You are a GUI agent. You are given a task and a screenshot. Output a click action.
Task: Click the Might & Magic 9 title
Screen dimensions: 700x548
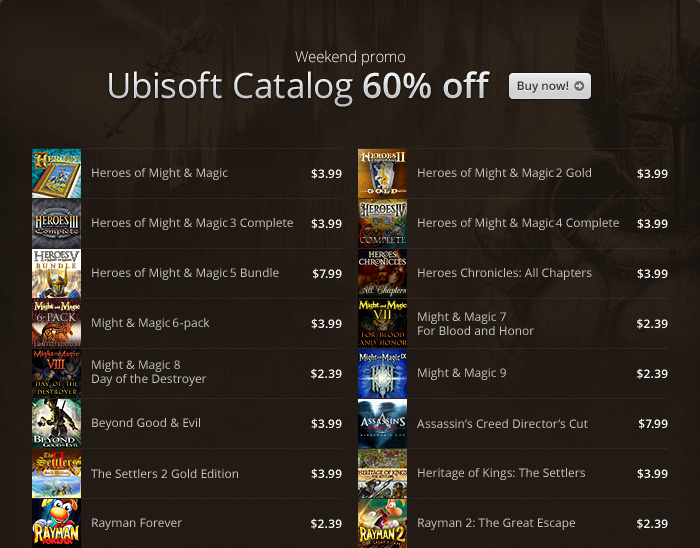coord(462,373)
